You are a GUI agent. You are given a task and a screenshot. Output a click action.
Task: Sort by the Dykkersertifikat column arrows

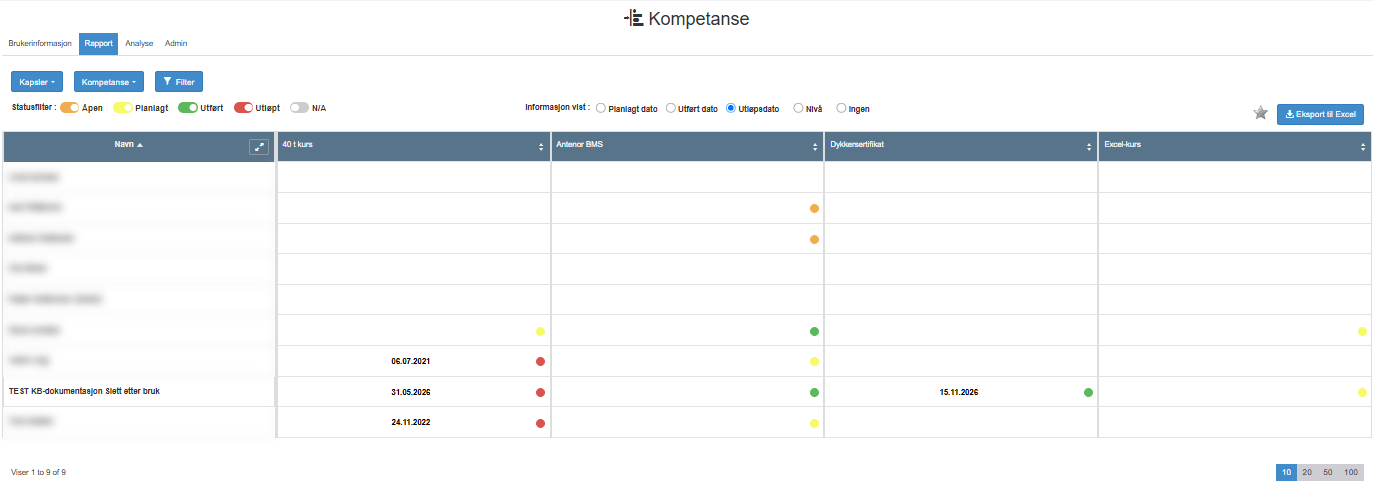click(x=1089, y=147)
